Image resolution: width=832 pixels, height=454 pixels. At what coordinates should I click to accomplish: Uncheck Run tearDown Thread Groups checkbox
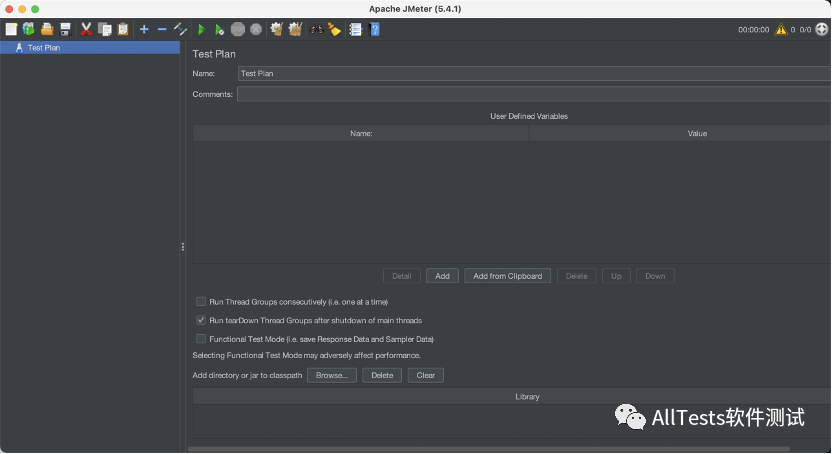(x=201, y=320)
